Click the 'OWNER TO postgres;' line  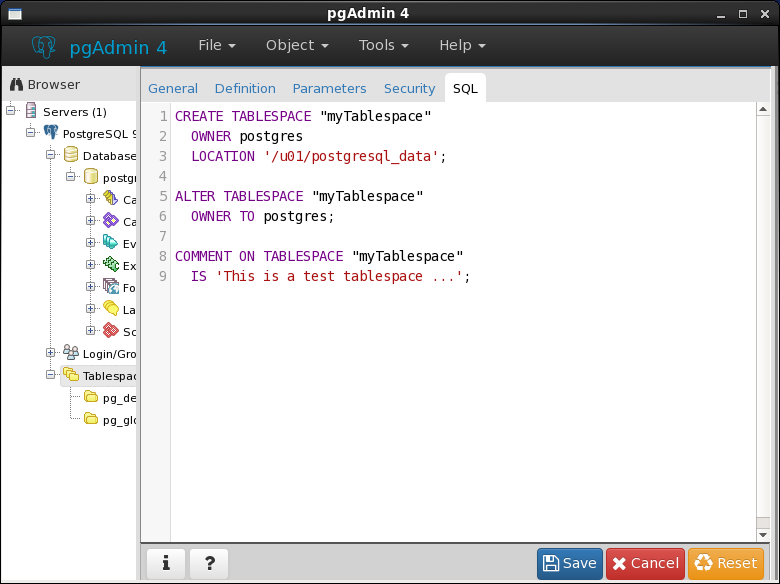pyautogui.click(x=263, y=216)
